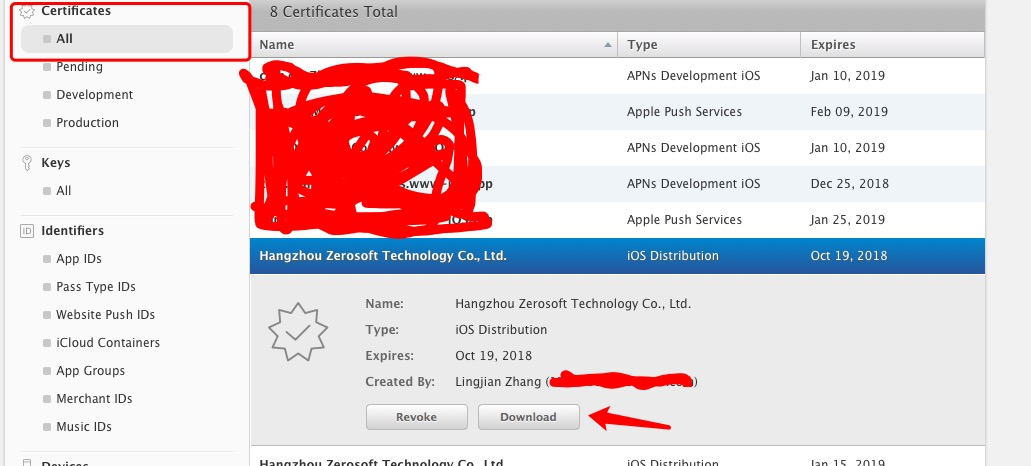The height and width of the screenshot is (466, 1031).
Task: Select the row expiring Jan 10, 2019 at top
Action: tap(617, 76)
